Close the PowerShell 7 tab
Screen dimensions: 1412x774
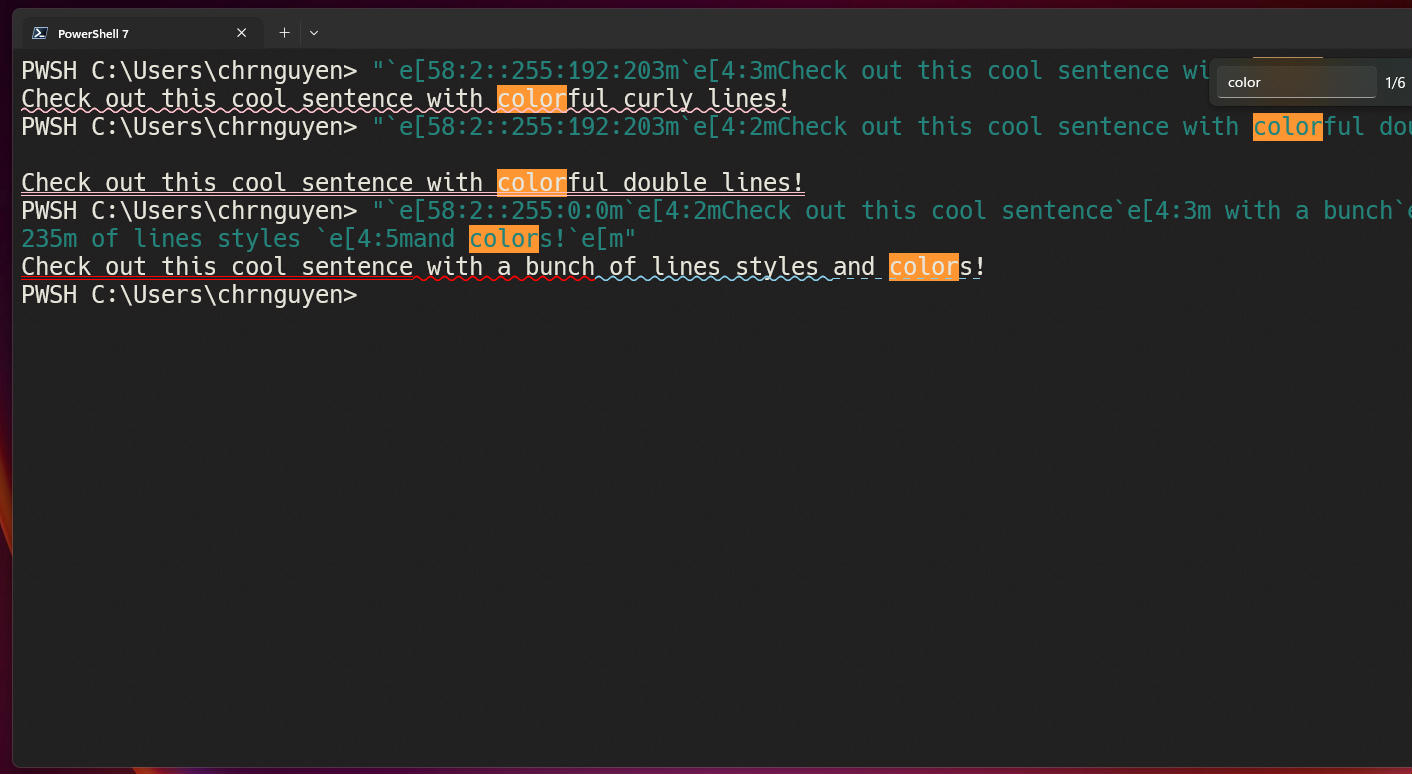[241, 33]
